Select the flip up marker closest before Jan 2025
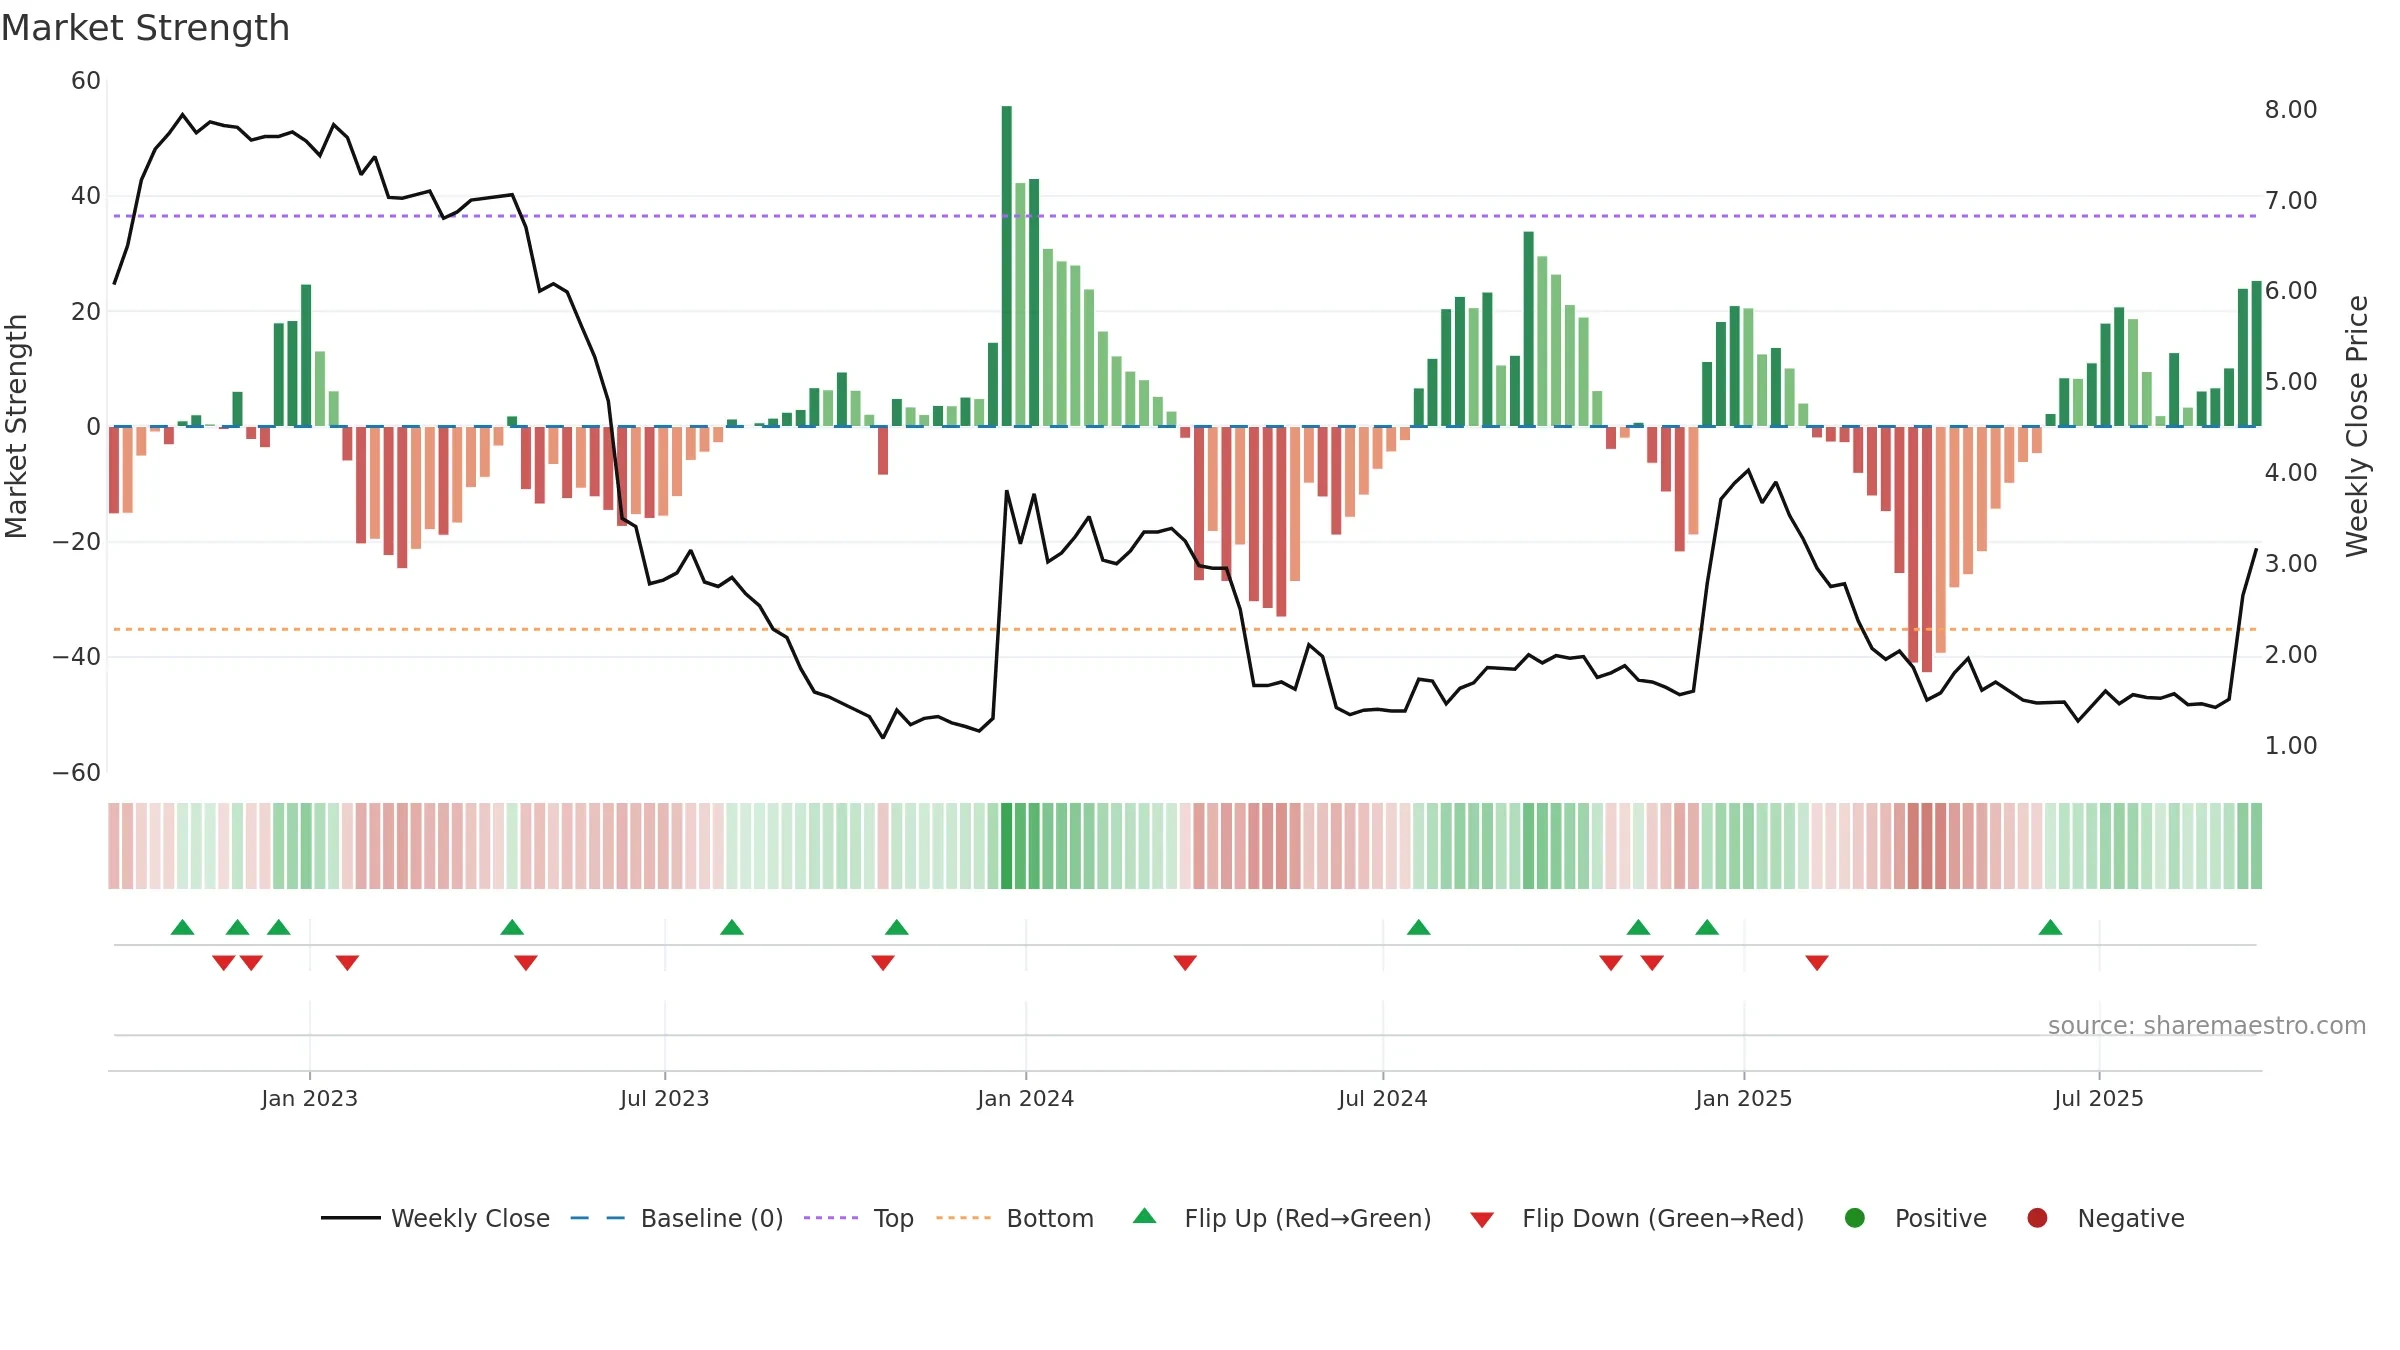Viewport: 2400px width, 1350px height. pyautogui.click(x=1707, y=928)
